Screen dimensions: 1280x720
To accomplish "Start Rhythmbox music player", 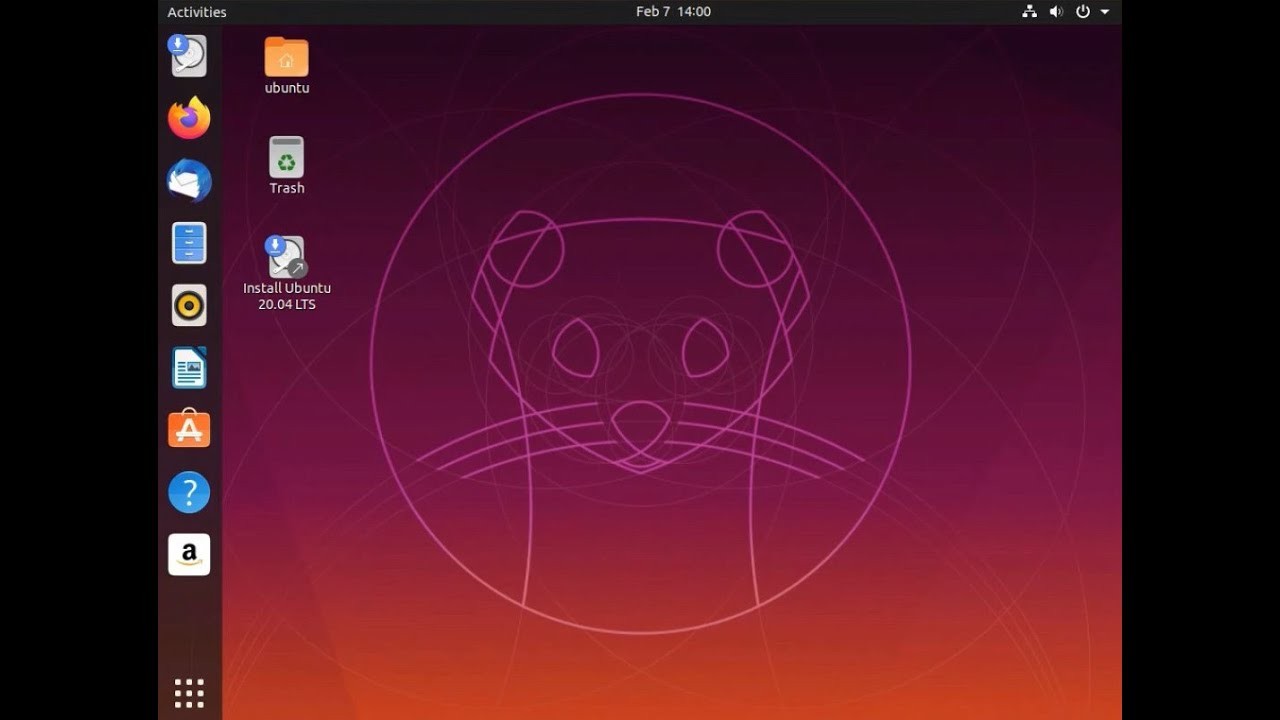I will 189,305.
